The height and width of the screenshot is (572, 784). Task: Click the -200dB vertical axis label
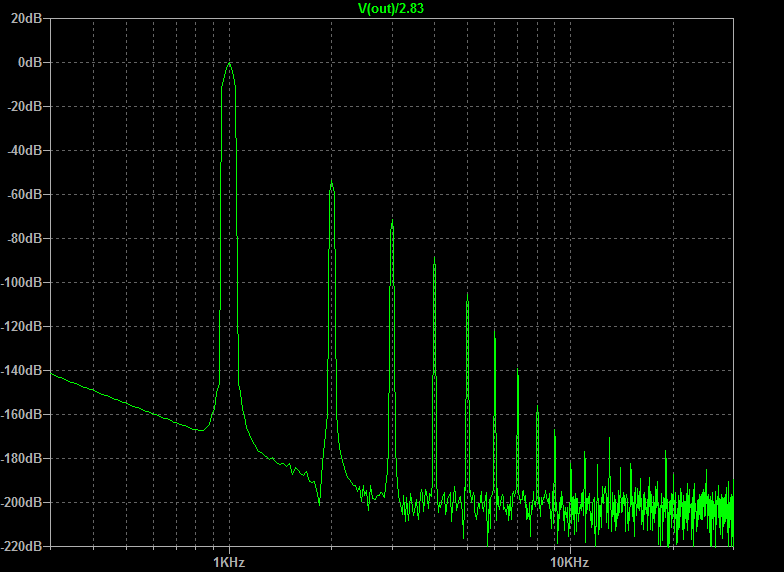pyautogui.click(x=21, y=502)
